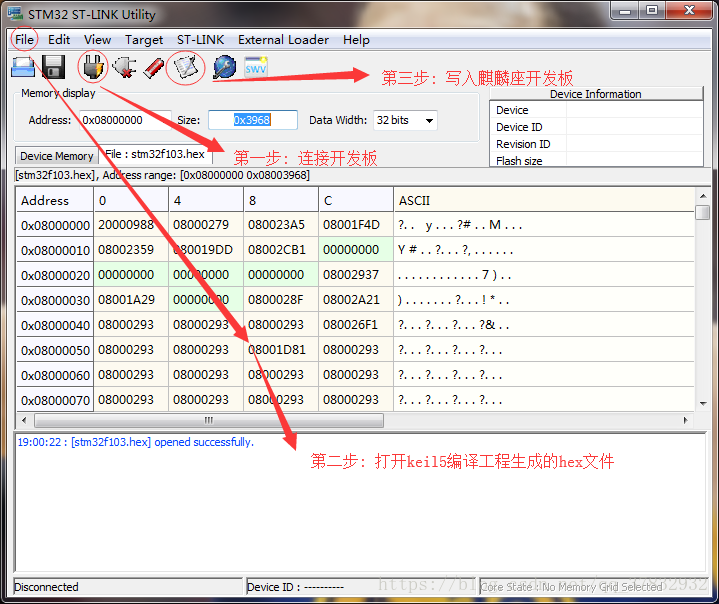This screenshot has width=719, height=604.
Task: Connect to the target plug icon
Action: tap(93, 67)
